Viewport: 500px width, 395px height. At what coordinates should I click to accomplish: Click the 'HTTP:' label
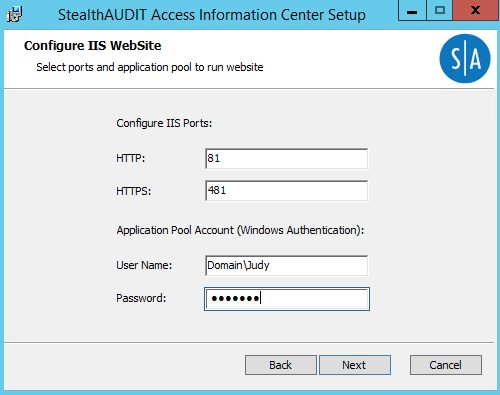(x=131, y=158)
